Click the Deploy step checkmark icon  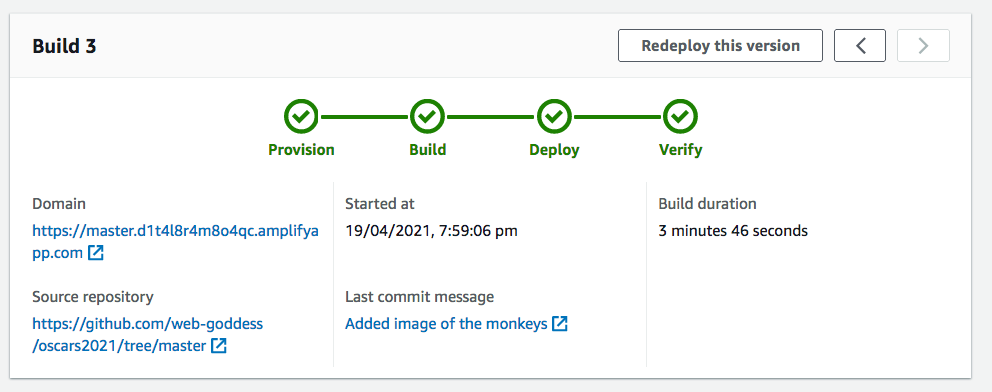554,117
